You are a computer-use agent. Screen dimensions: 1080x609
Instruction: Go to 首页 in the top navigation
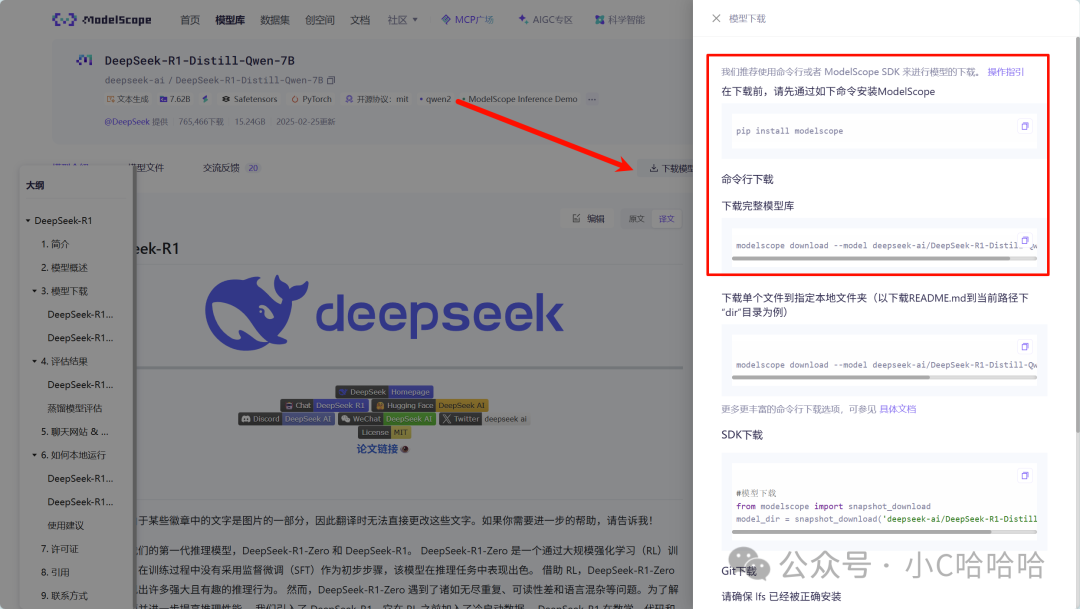[189, 20]
